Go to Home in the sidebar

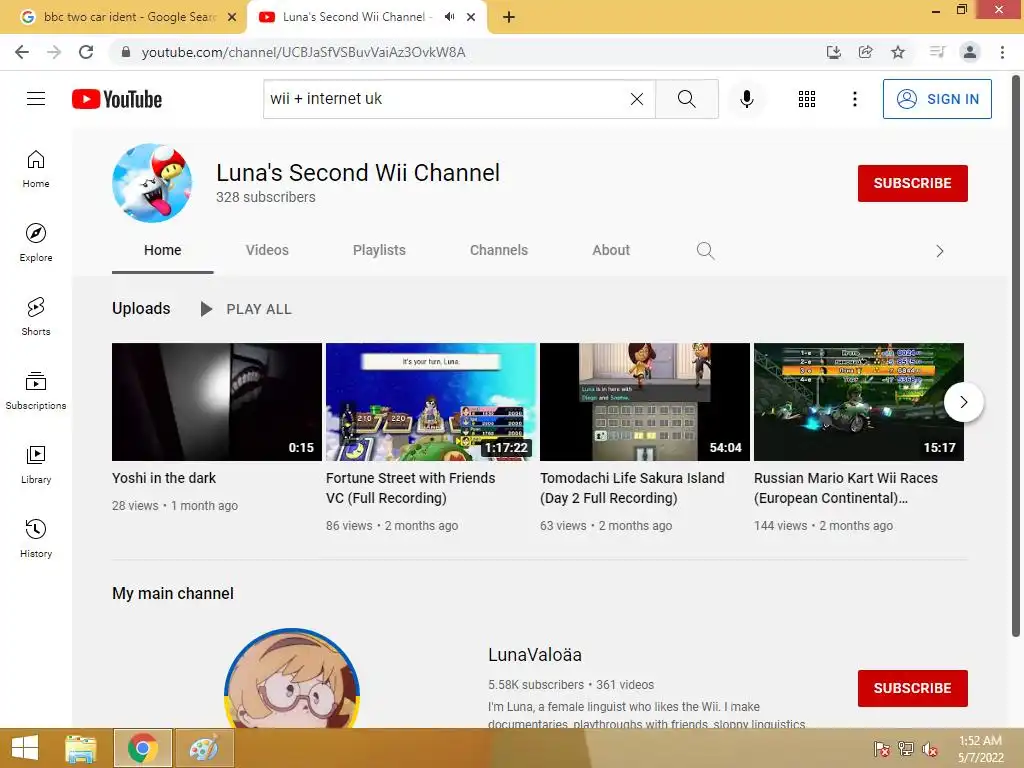coord(36,169)
